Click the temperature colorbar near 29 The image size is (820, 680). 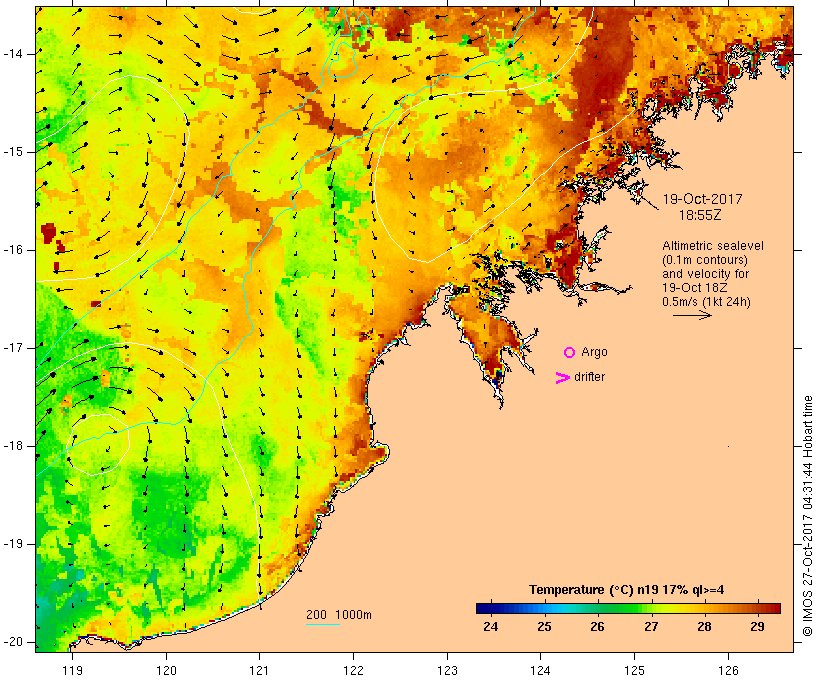[x=758, y=608]
